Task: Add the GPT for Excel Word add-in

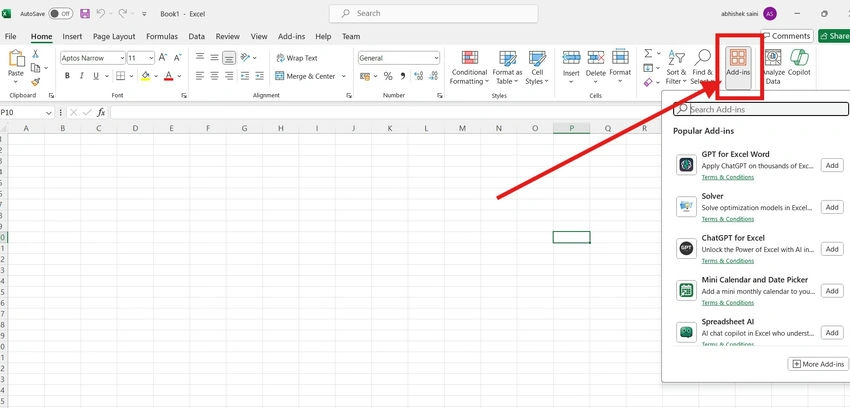Action: tap(832, 165)
